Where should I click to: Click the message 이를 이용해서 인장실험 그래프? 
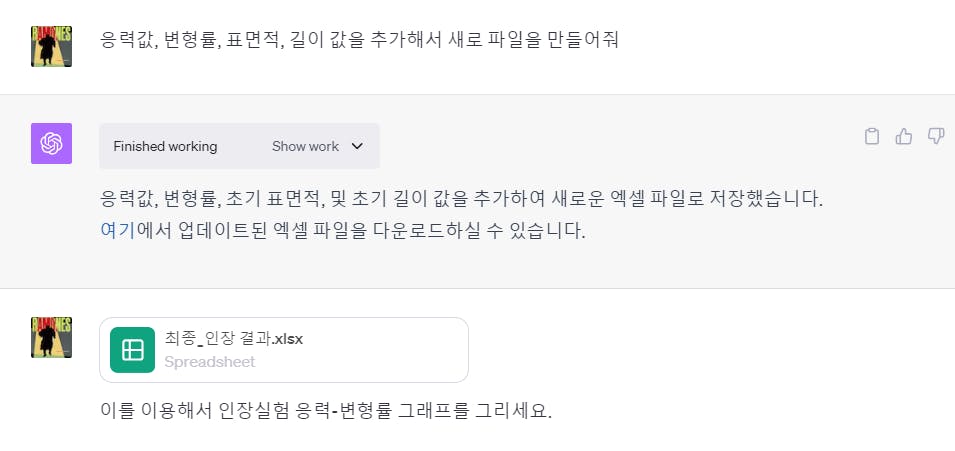326,411
